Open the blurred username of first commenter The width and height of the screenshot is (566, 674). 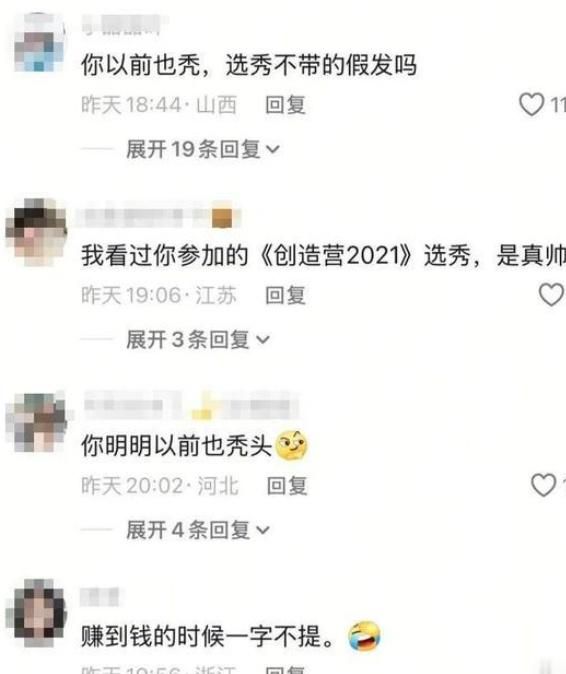(122, 25)
